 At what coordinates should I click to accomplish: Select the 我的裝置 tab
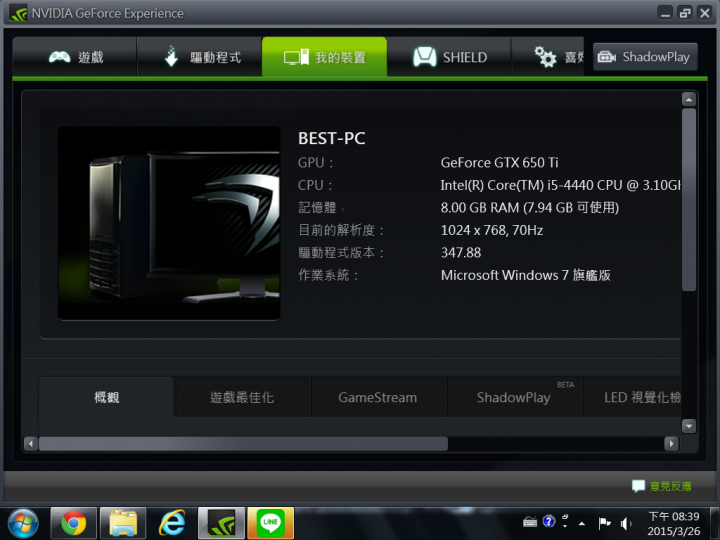click(x=324, y=57)
